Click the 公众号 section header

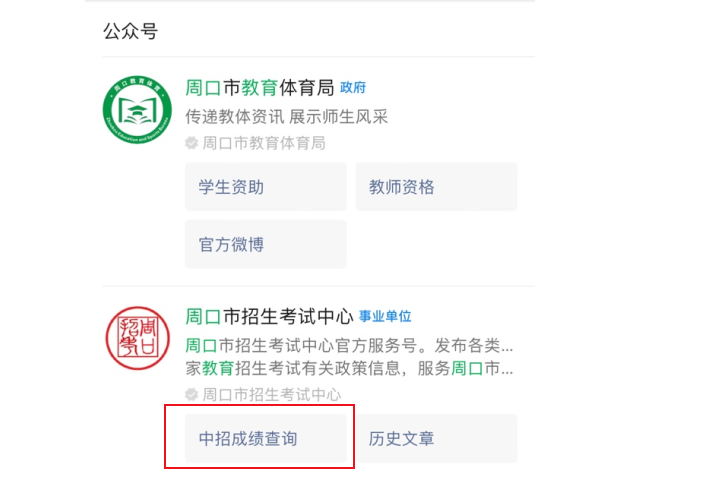pyautogui.click(x=130, y=31)
